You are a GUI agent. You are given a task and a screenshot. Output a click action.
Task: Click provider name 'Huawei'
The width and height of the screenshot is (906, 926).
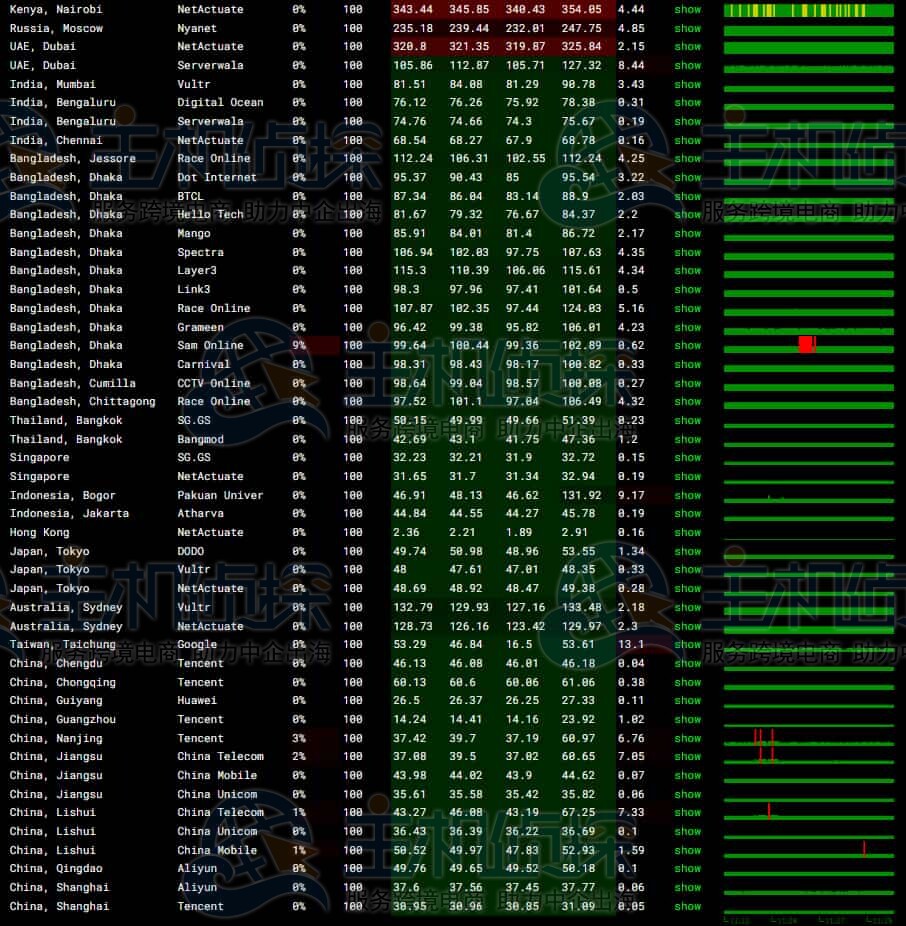point(197,700)
